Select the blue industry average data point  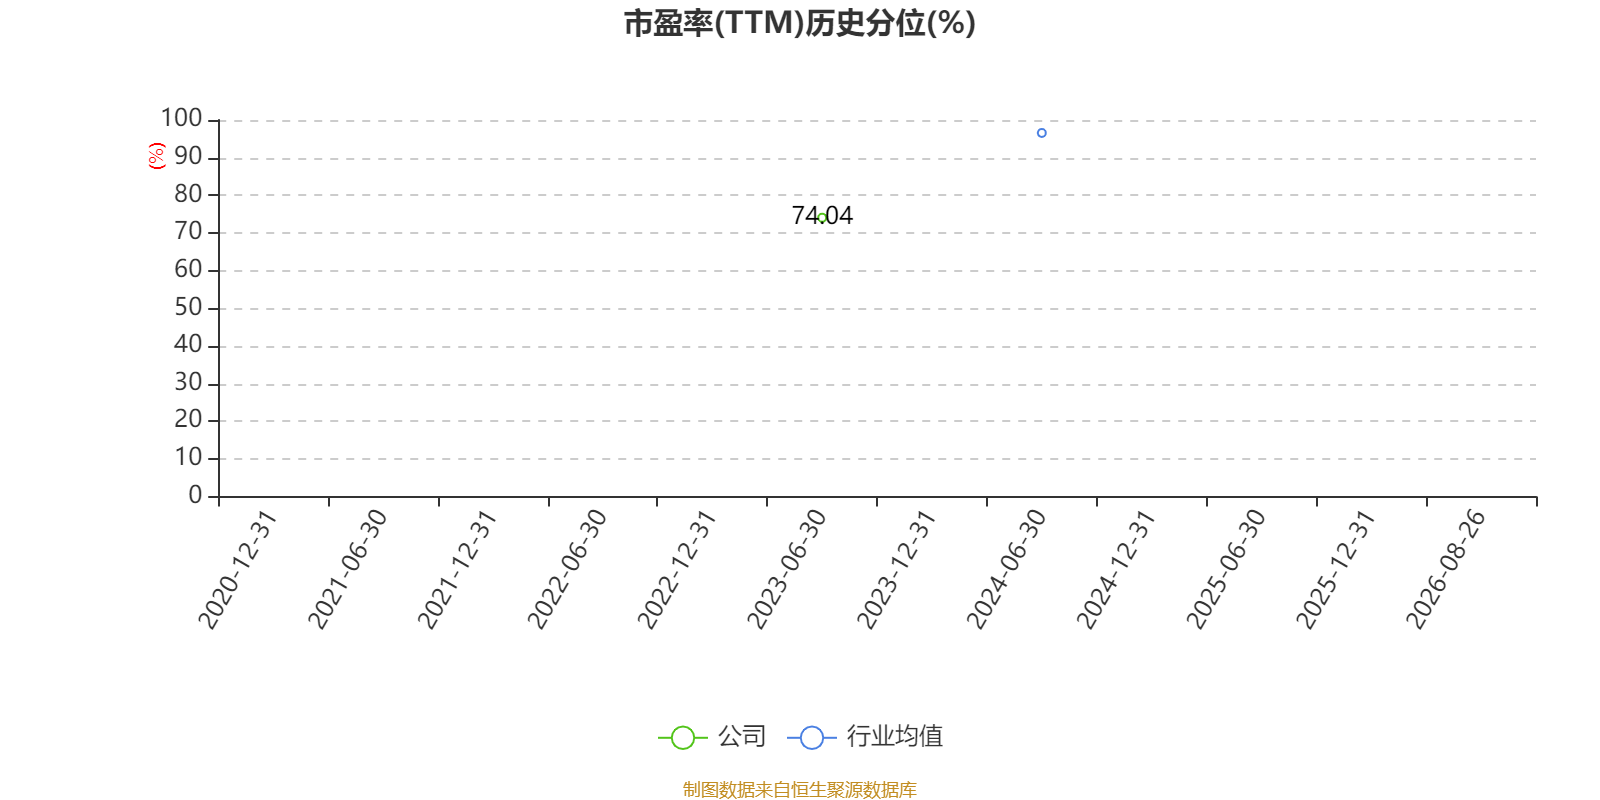pyautogui.click(x=1042, y=133)
